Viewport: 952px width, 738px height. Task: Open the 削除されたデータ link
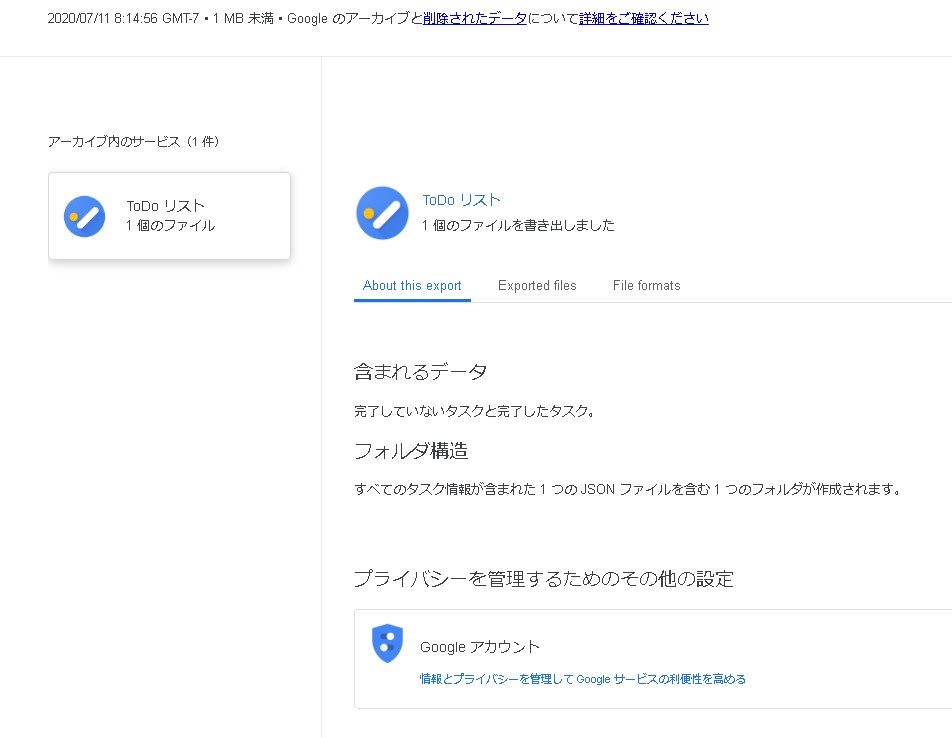(475, 18)
